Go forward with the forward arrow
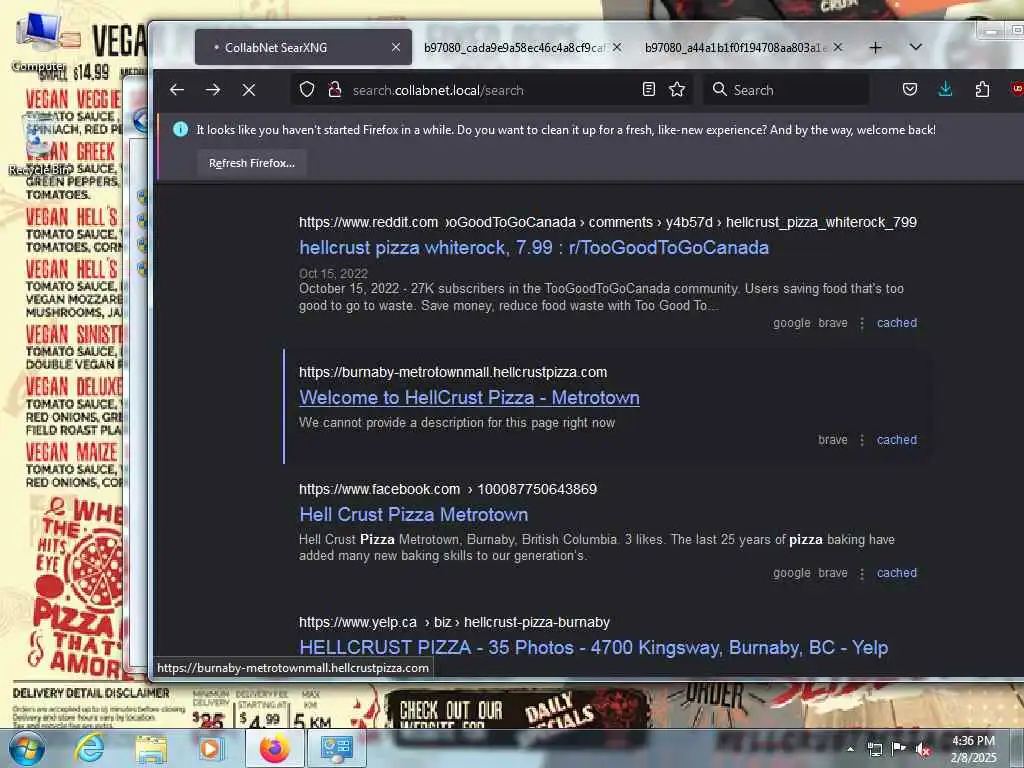The width and height of the screenshot is (1024, 768). tap(213, 90)
